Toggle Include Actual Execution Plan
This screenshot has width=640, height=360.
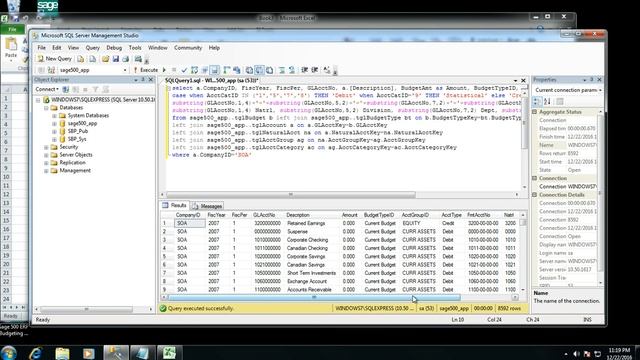tap(227, 70)
